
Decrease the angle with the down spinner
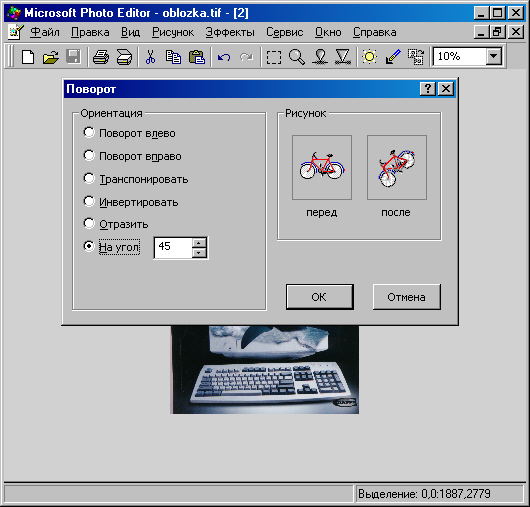[x=199, y=253]
